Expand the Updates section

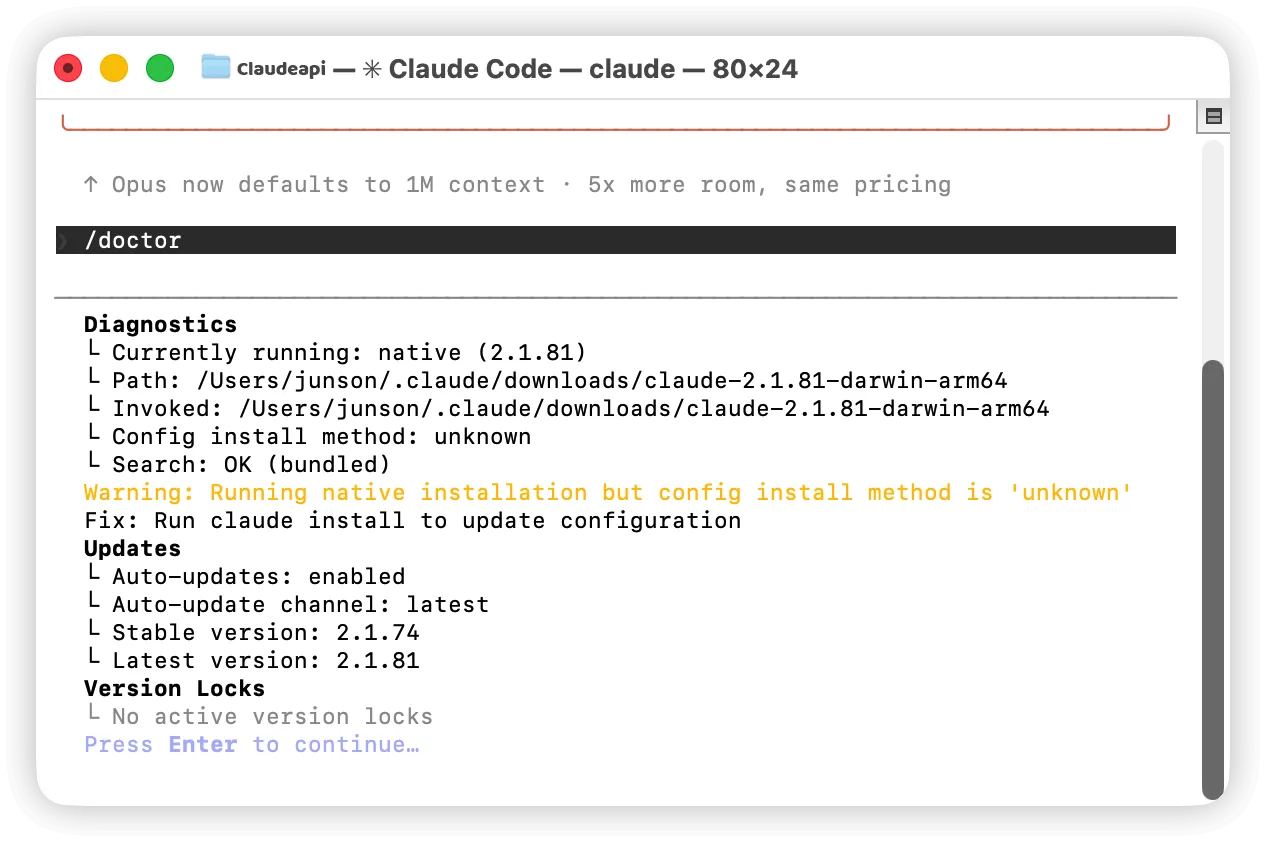point(132,548)
